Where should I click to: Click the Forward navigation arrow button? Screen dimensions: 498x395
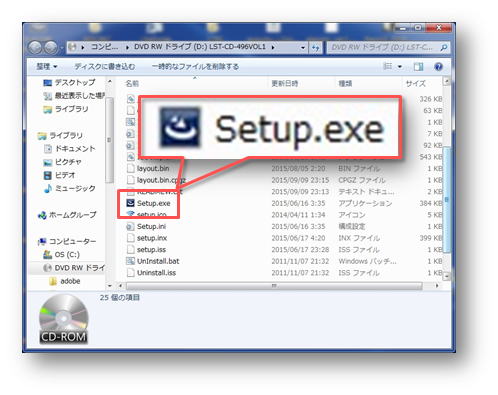(x=51, y=47)
